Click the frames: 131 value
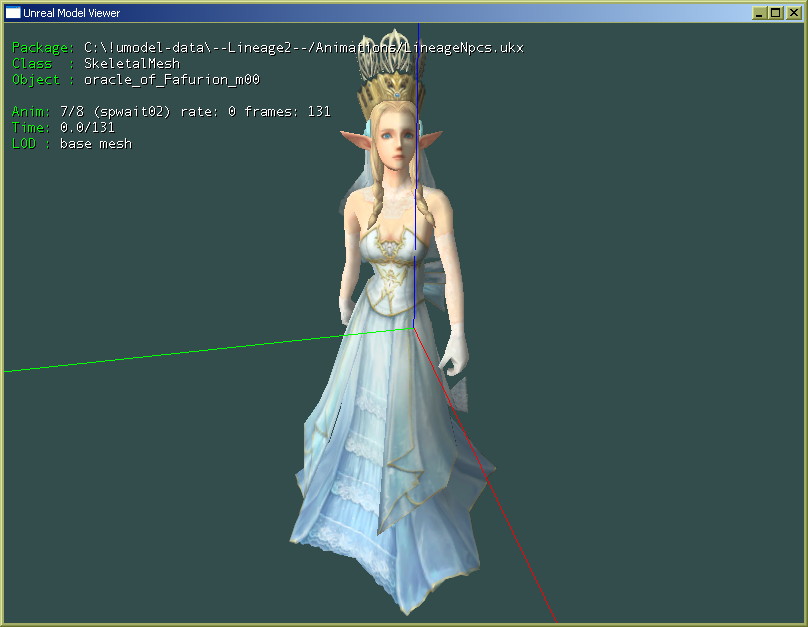Viewport: 808px width, 627px height. point(287,112)
